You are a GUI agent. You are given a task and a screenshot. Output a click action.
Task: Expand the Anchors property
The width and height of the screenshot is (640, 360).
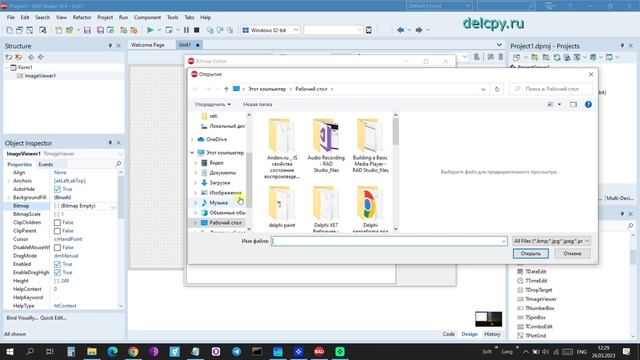pos(9,181)
